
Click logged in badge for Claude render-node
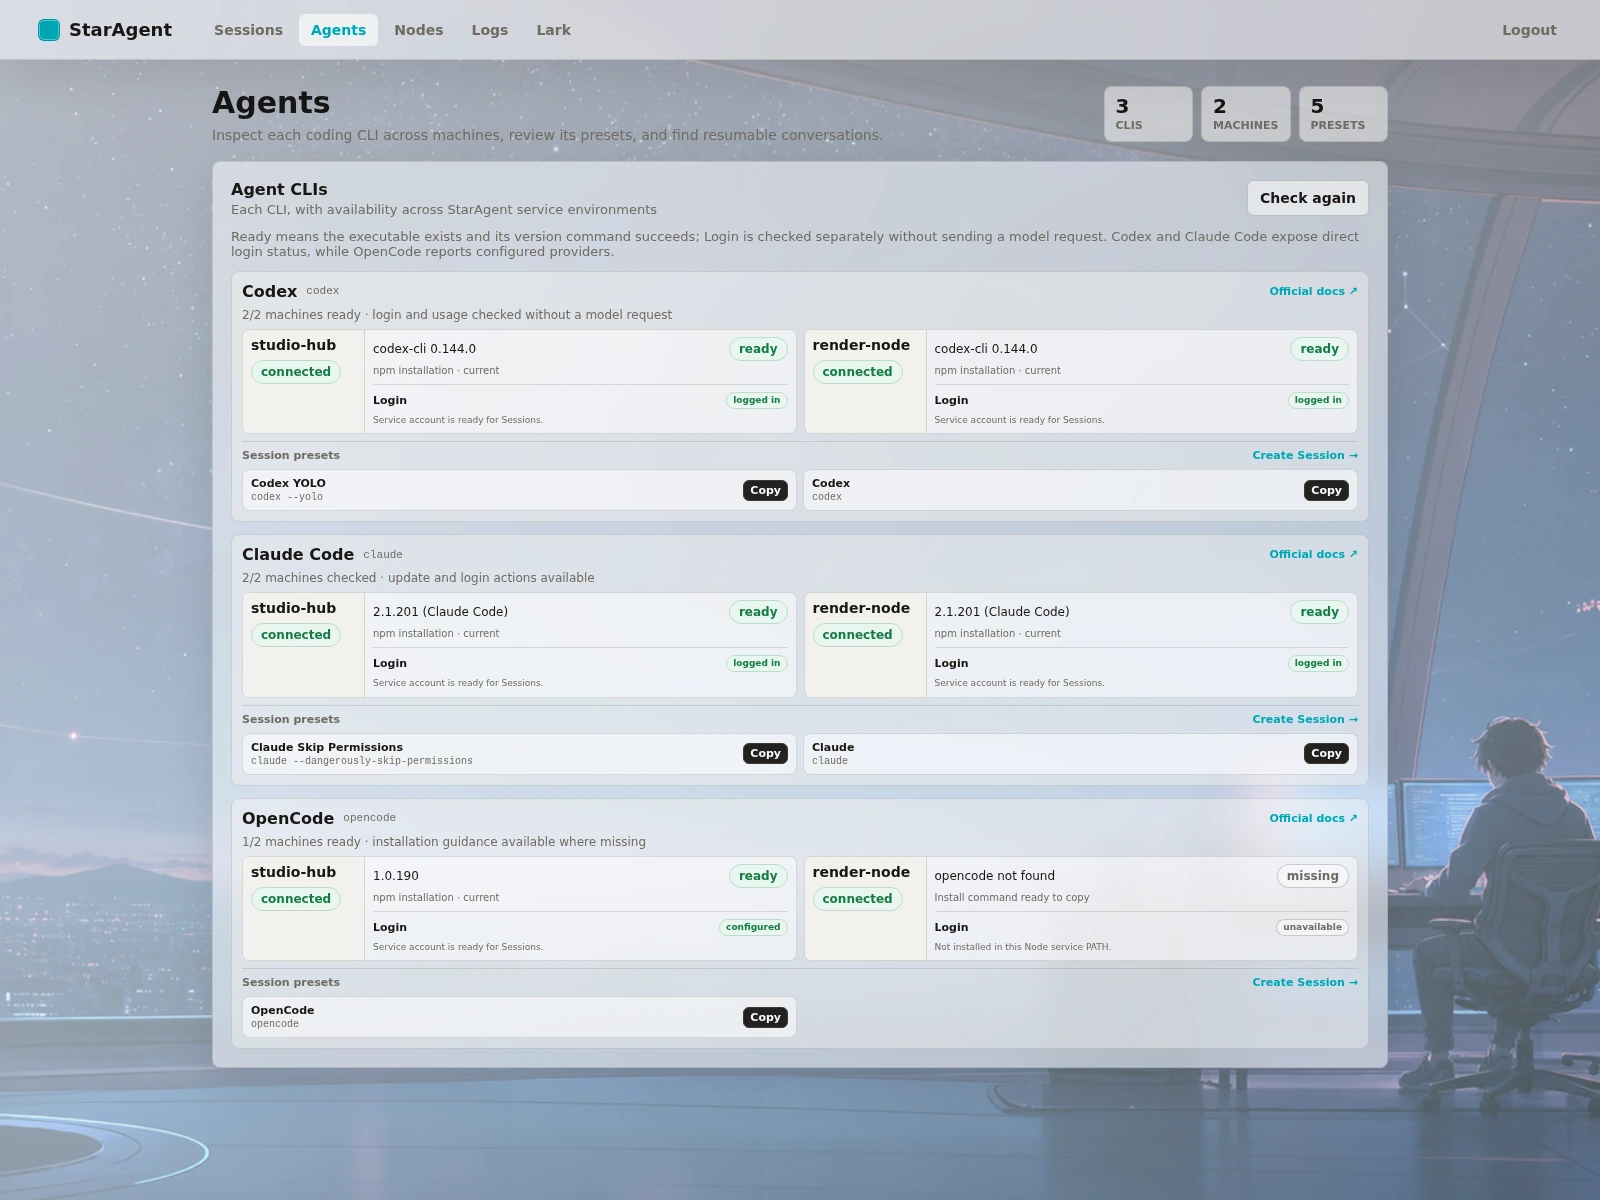1318,663
